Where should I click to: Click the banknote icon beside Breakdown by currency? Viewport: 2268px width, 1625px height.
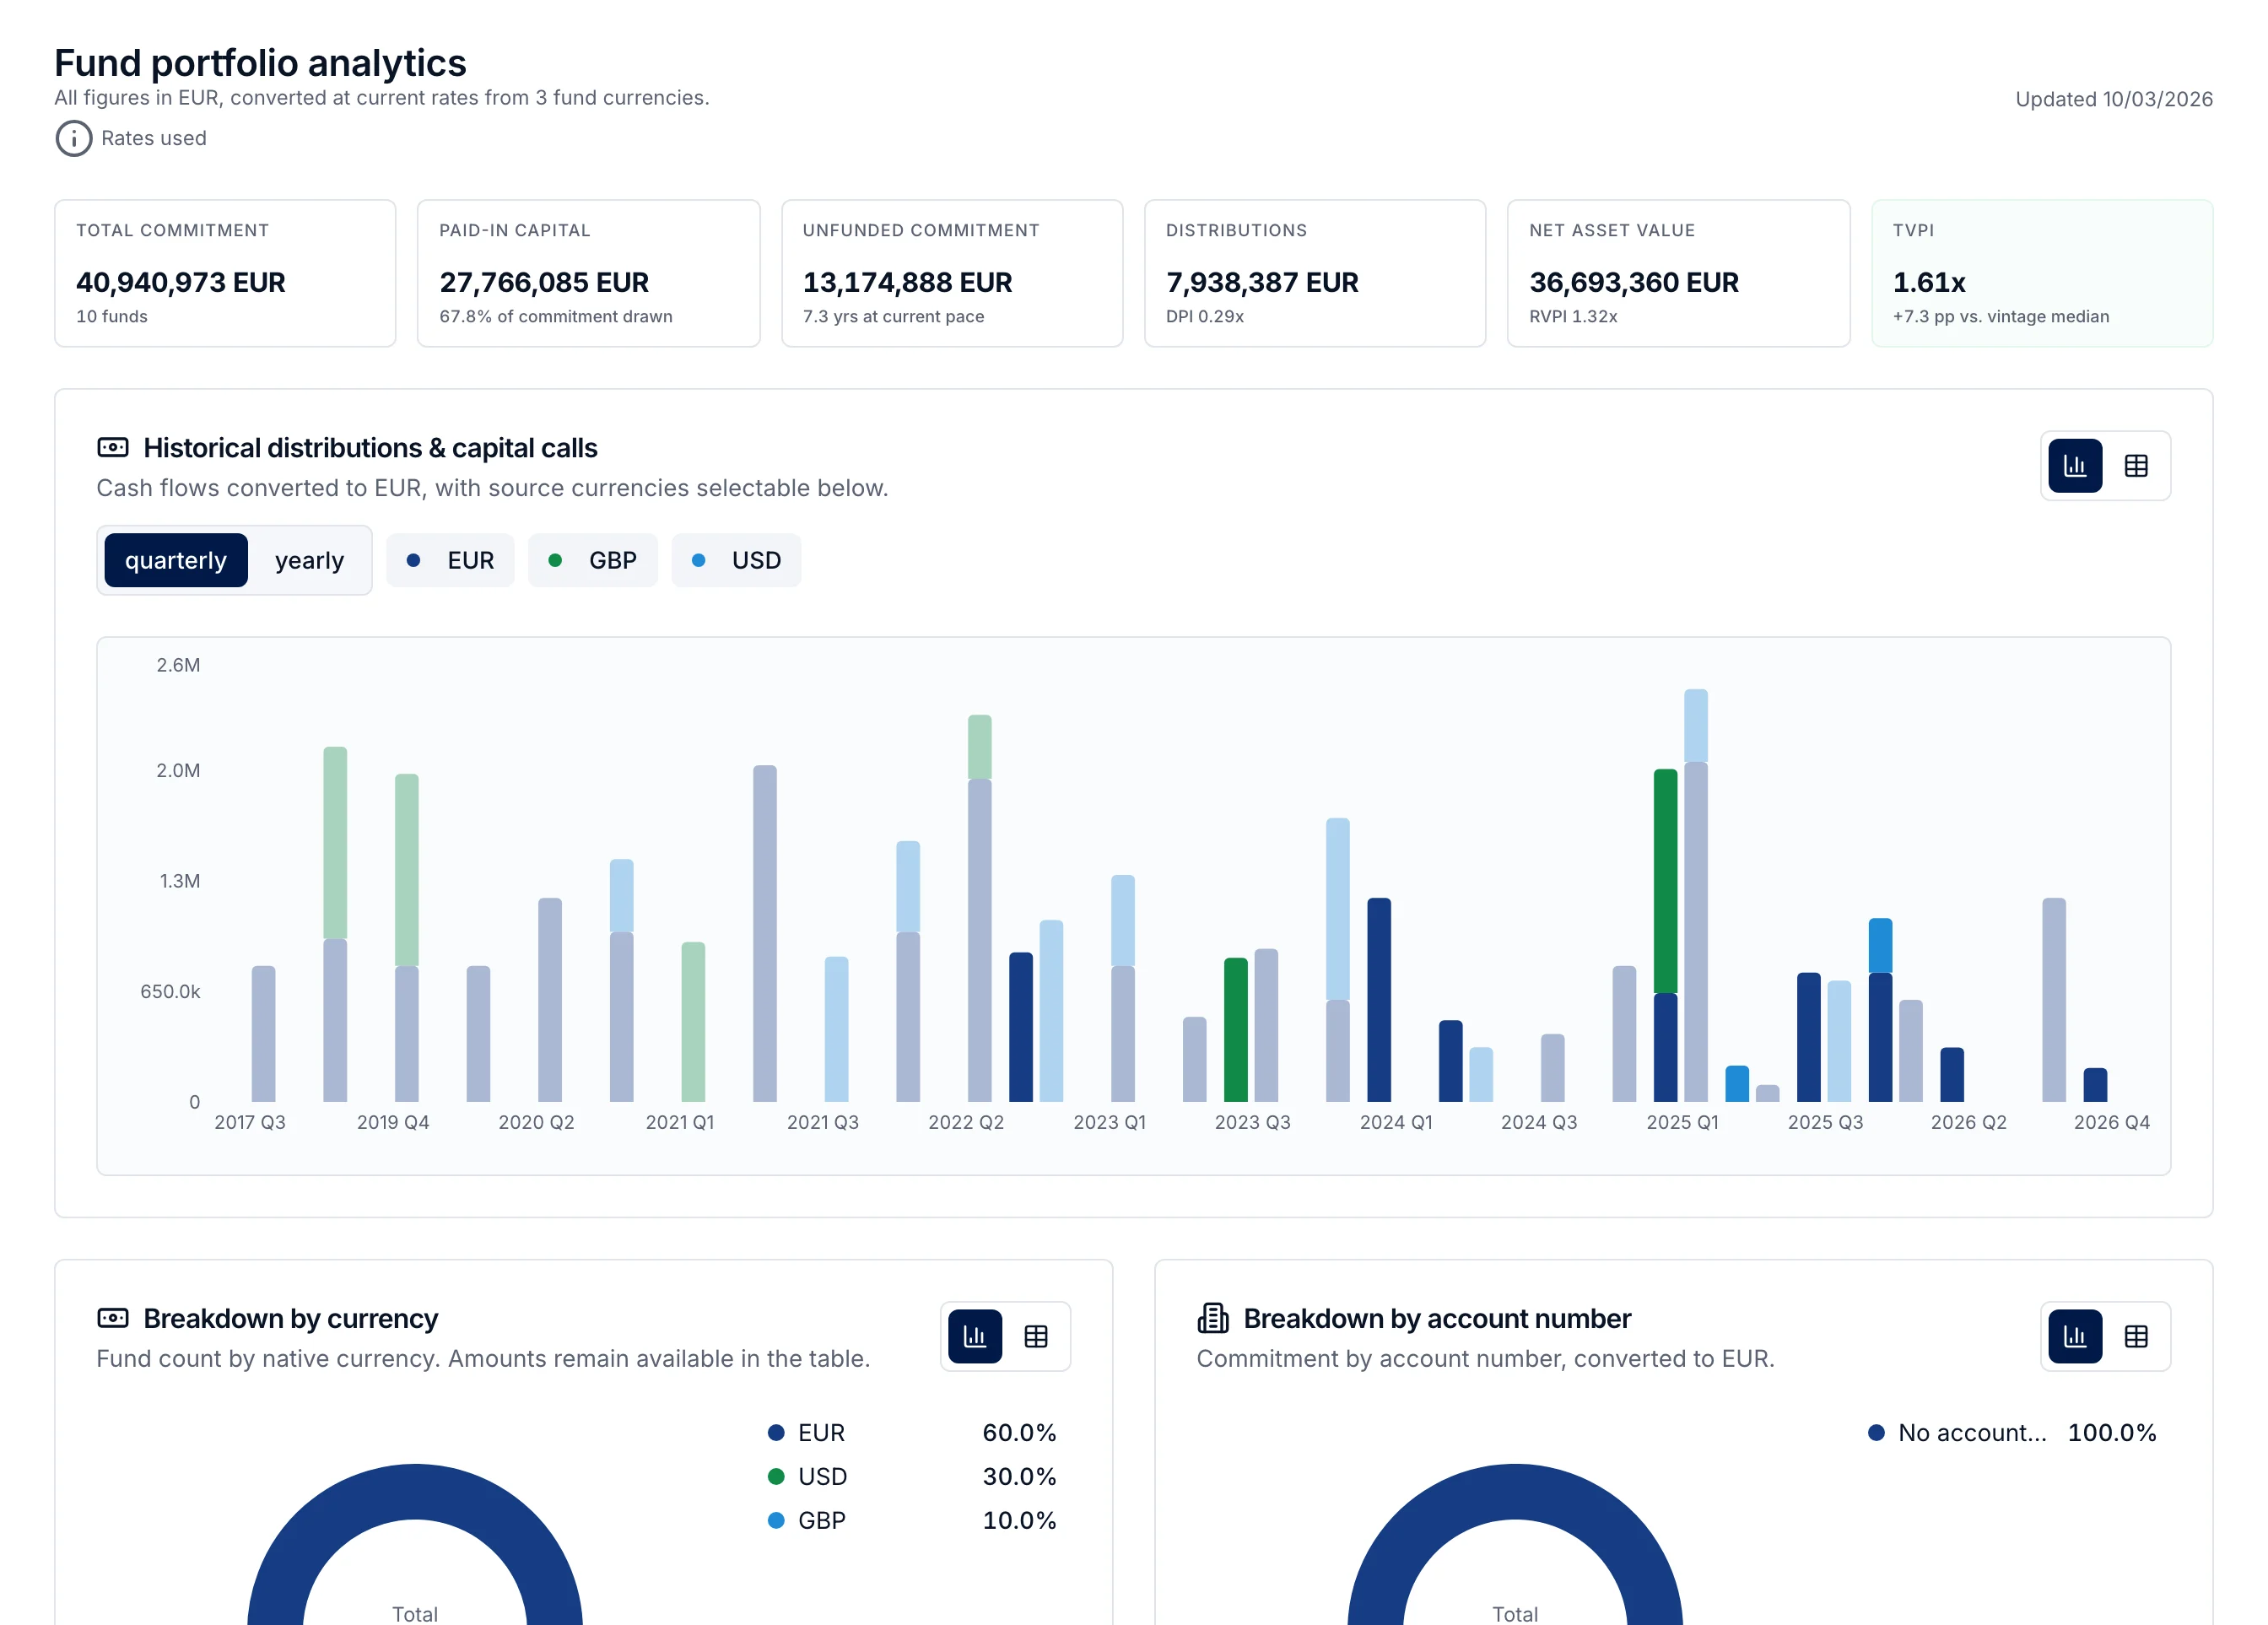[113, 1318]
